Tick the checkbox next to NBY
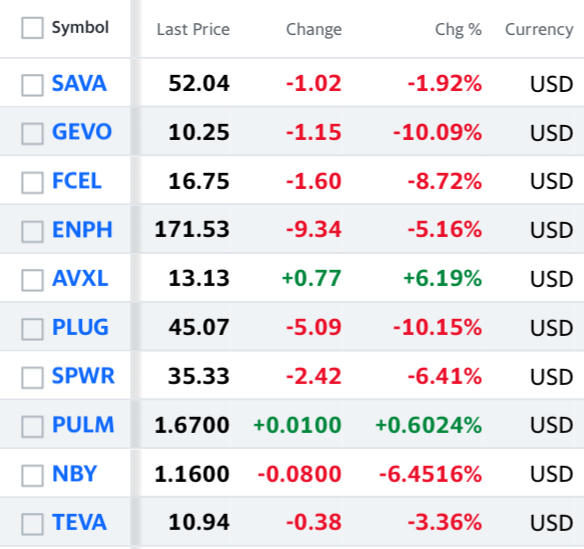This screenshot has width=584, height=549. click(32, 476)
